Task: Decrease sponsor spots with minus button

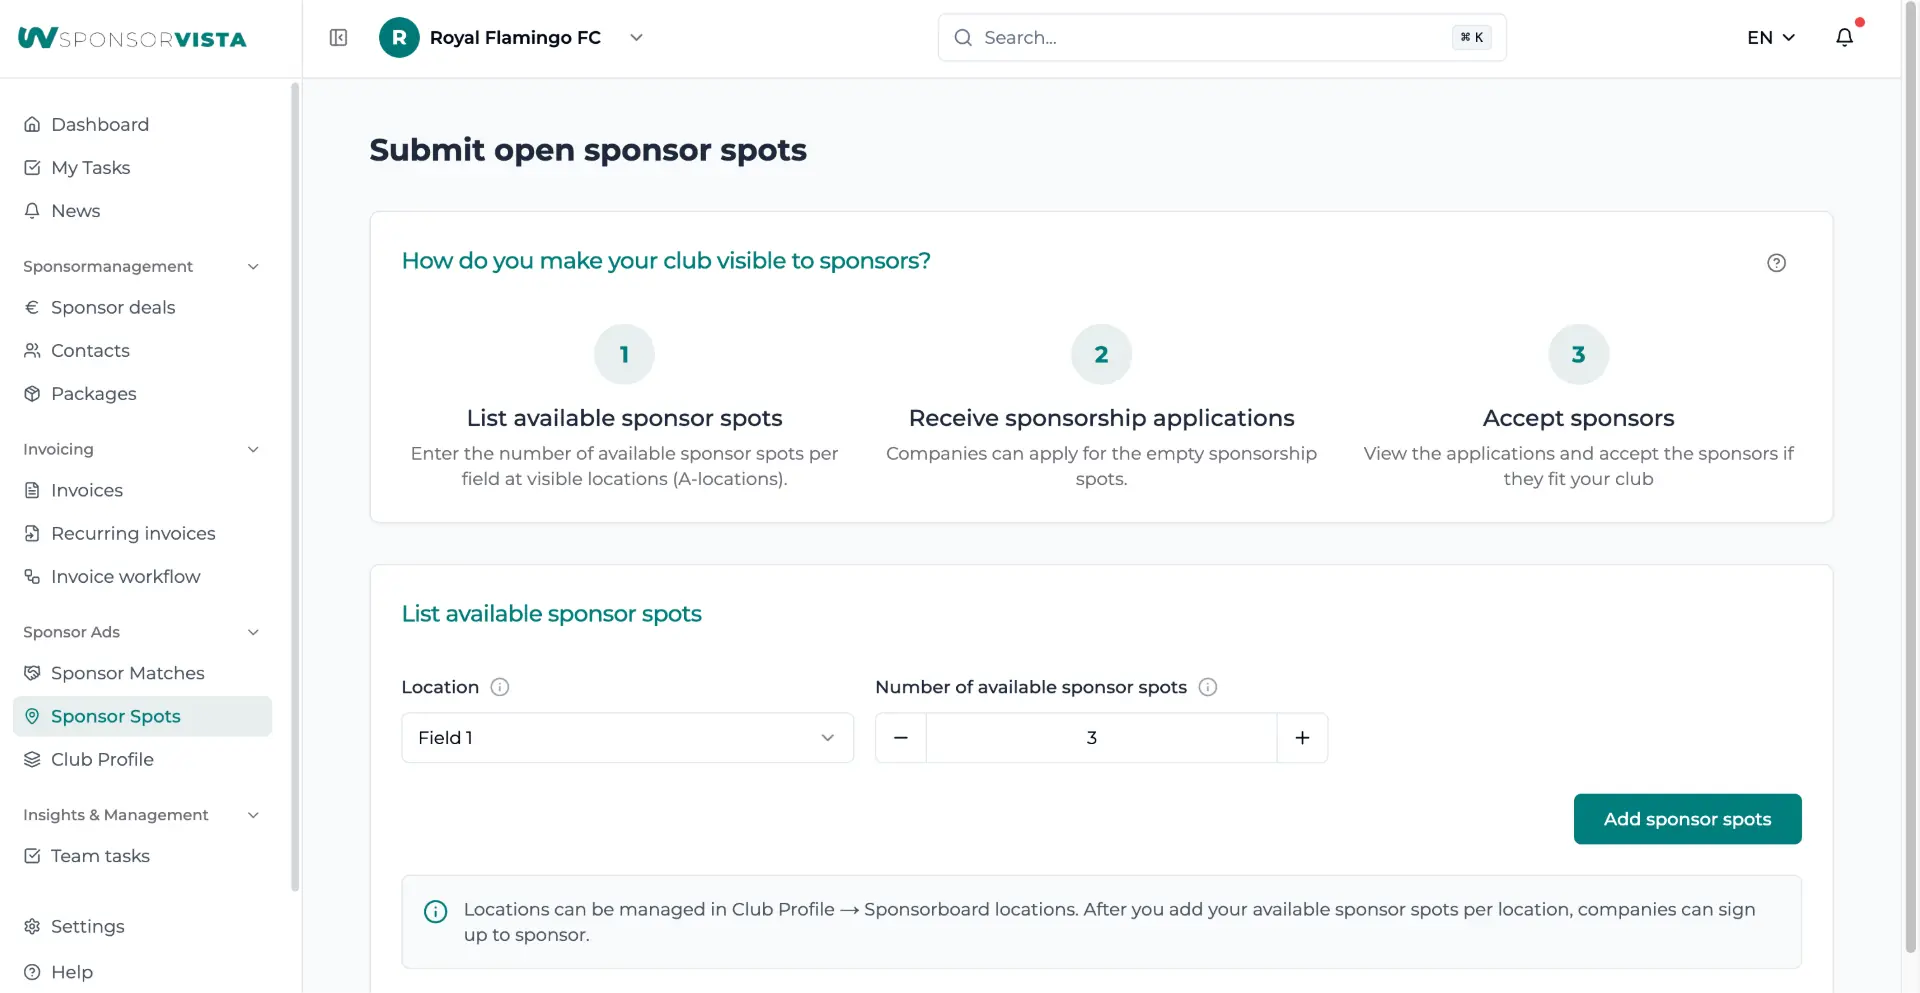Action: pyautogui.click(x=900, y=738)
